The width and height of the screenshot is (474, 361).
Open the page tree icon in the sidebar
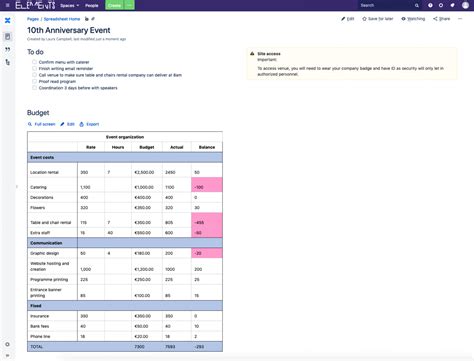[x=7, y=62]
